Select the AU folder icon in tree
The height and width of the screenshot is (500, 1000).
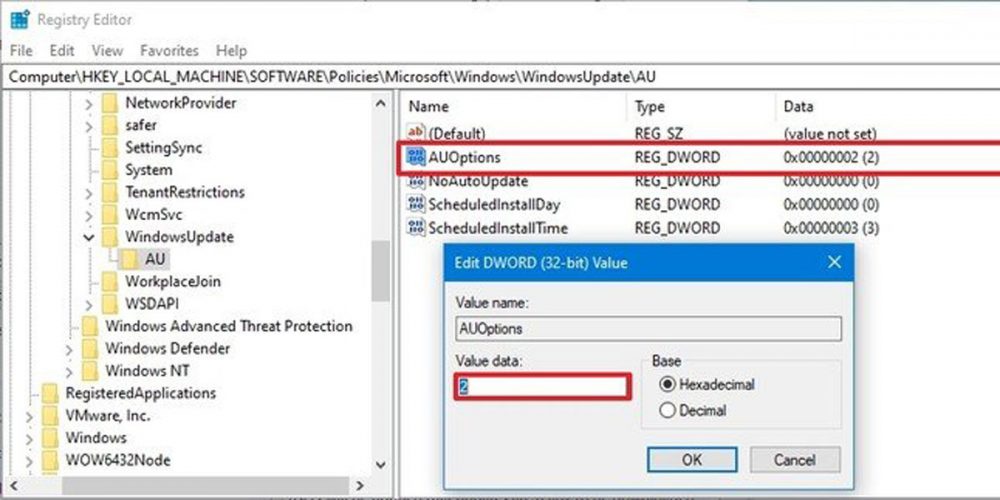point(129,259)
